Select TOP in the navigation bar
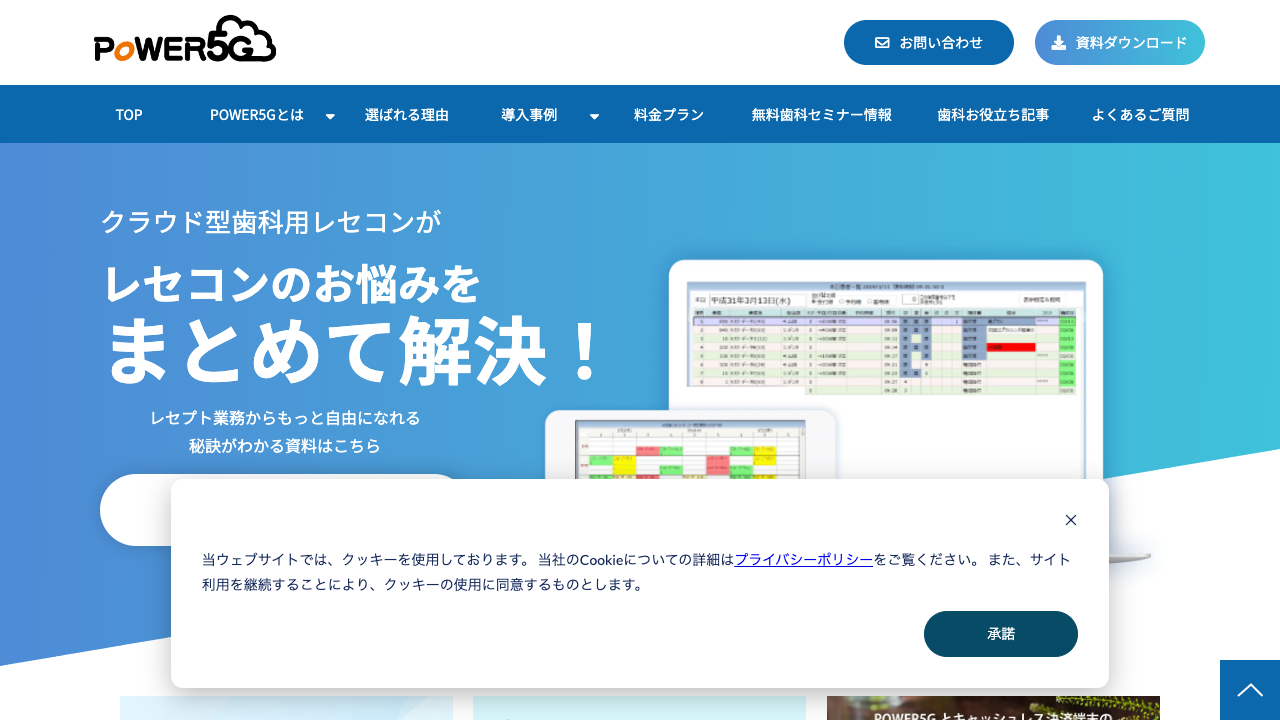The image size is (1280, 720). [x=129, y=114]
